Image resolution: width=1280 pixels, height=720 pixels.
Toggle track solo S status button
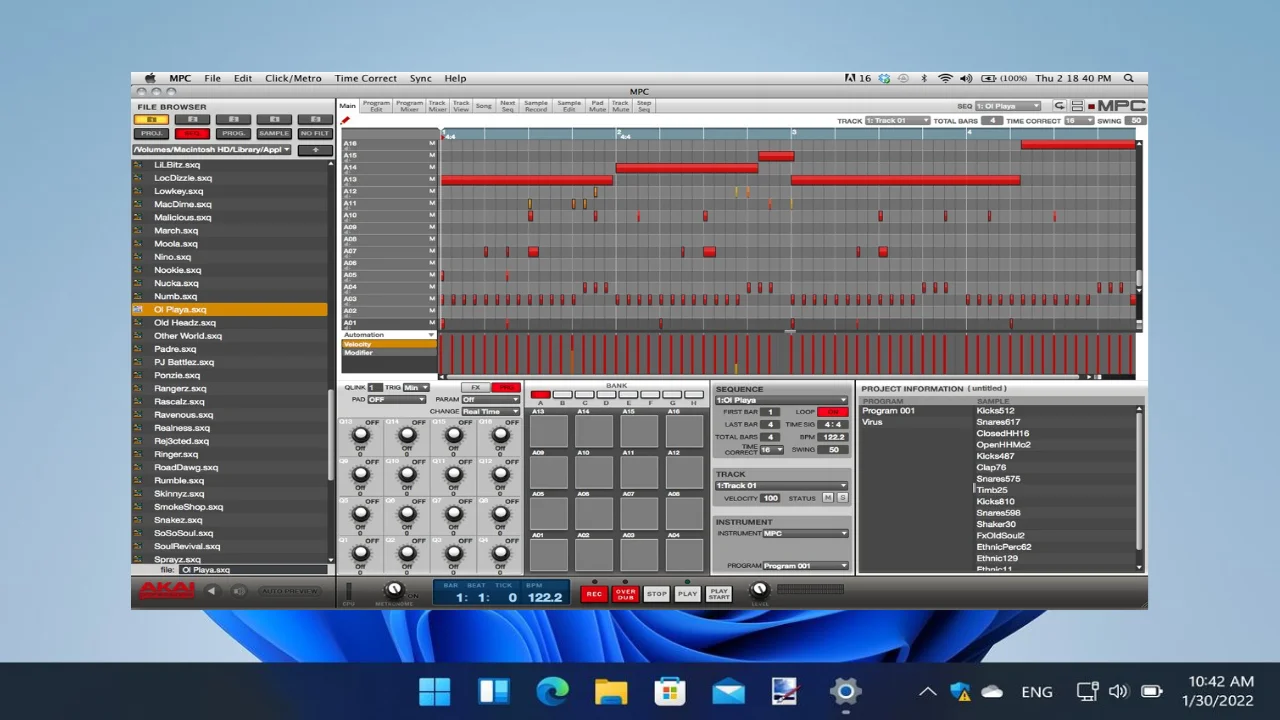842,498
